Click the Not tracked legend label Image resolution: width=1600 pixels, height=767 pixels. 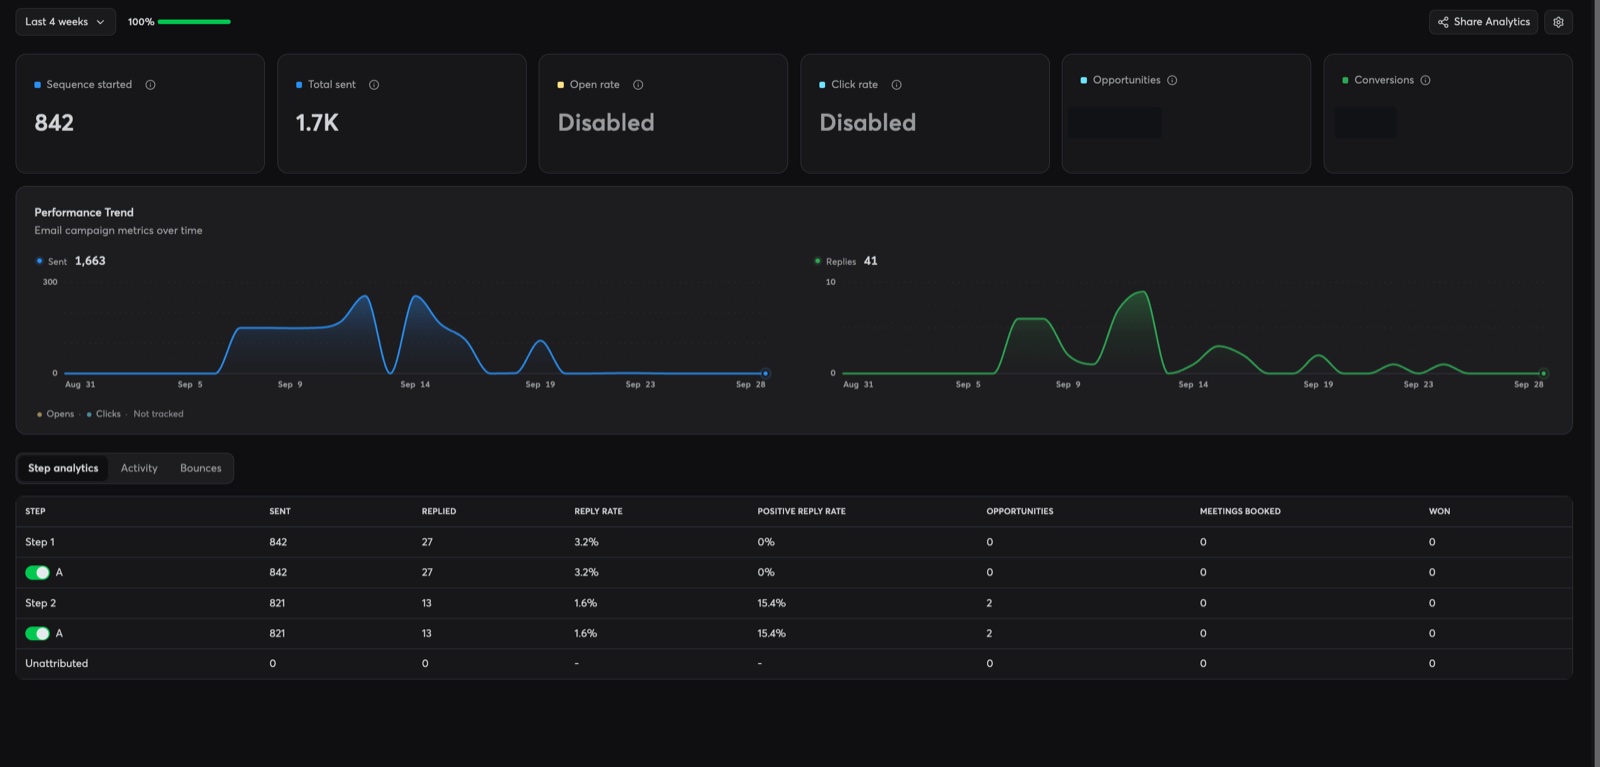point(158,414)
